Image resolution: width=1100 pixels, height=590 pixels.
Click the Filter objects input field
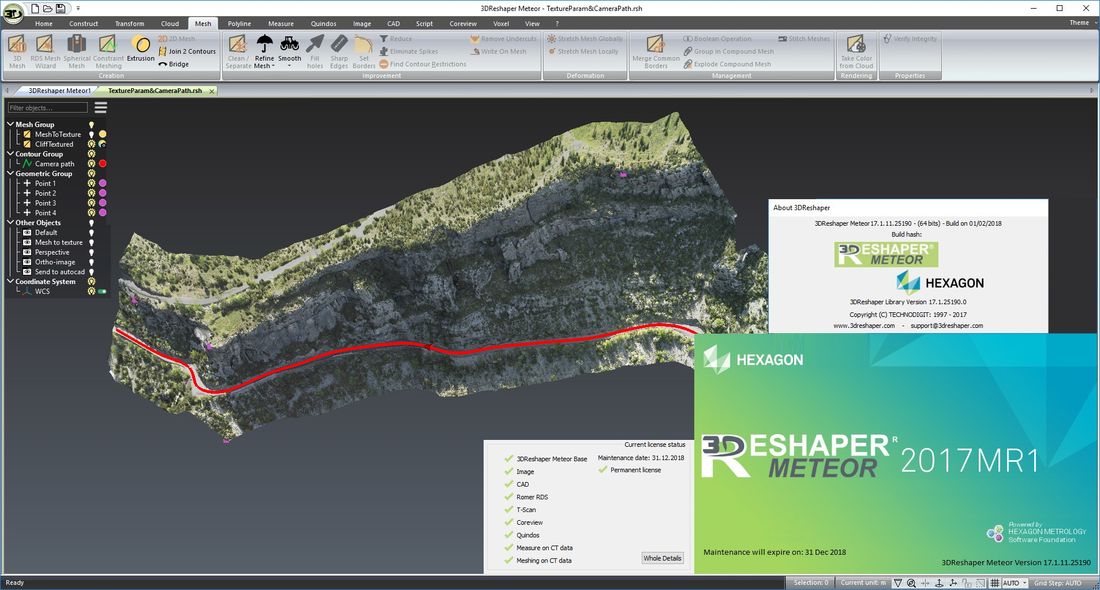click(x=48, y=108)
